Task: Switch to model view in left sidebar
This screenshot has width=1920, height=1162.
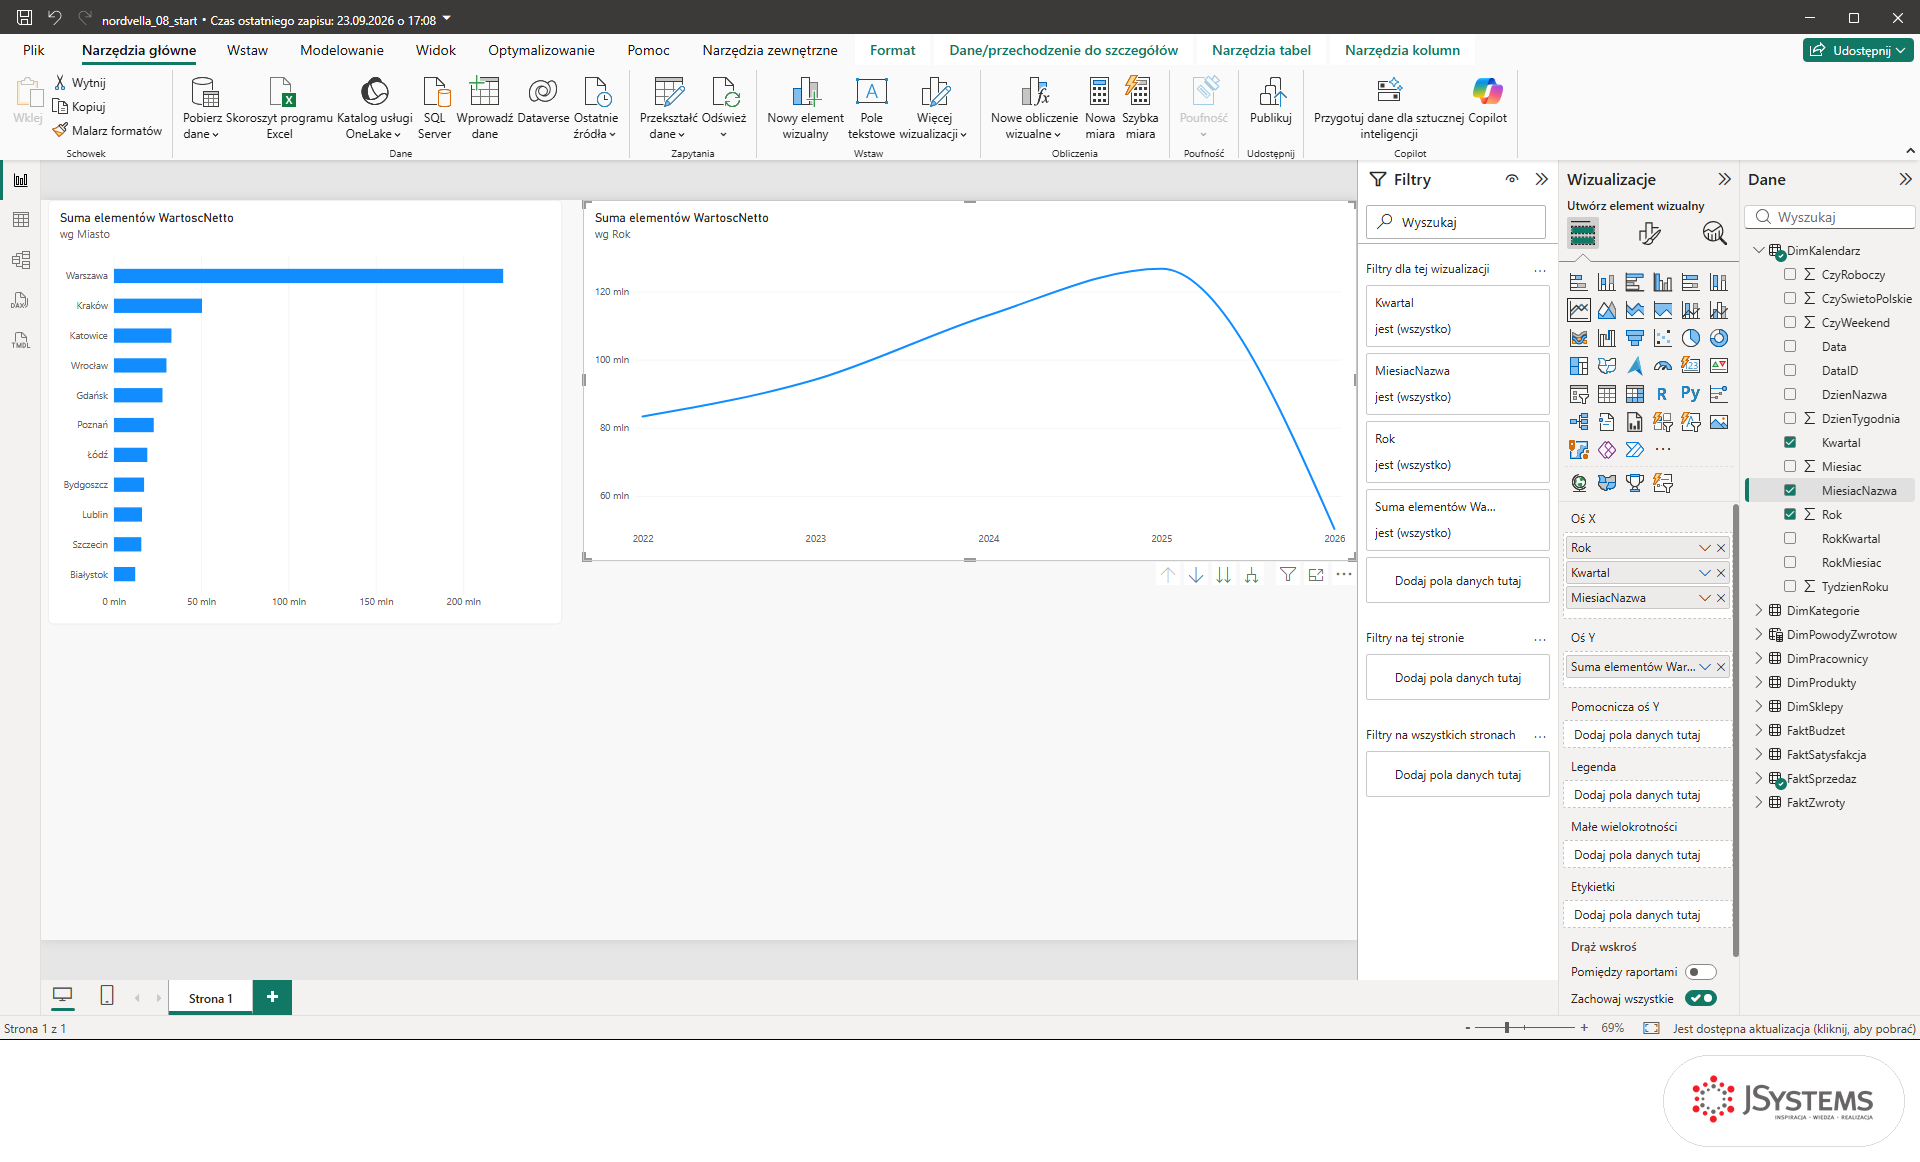Action: click(21, 260)
